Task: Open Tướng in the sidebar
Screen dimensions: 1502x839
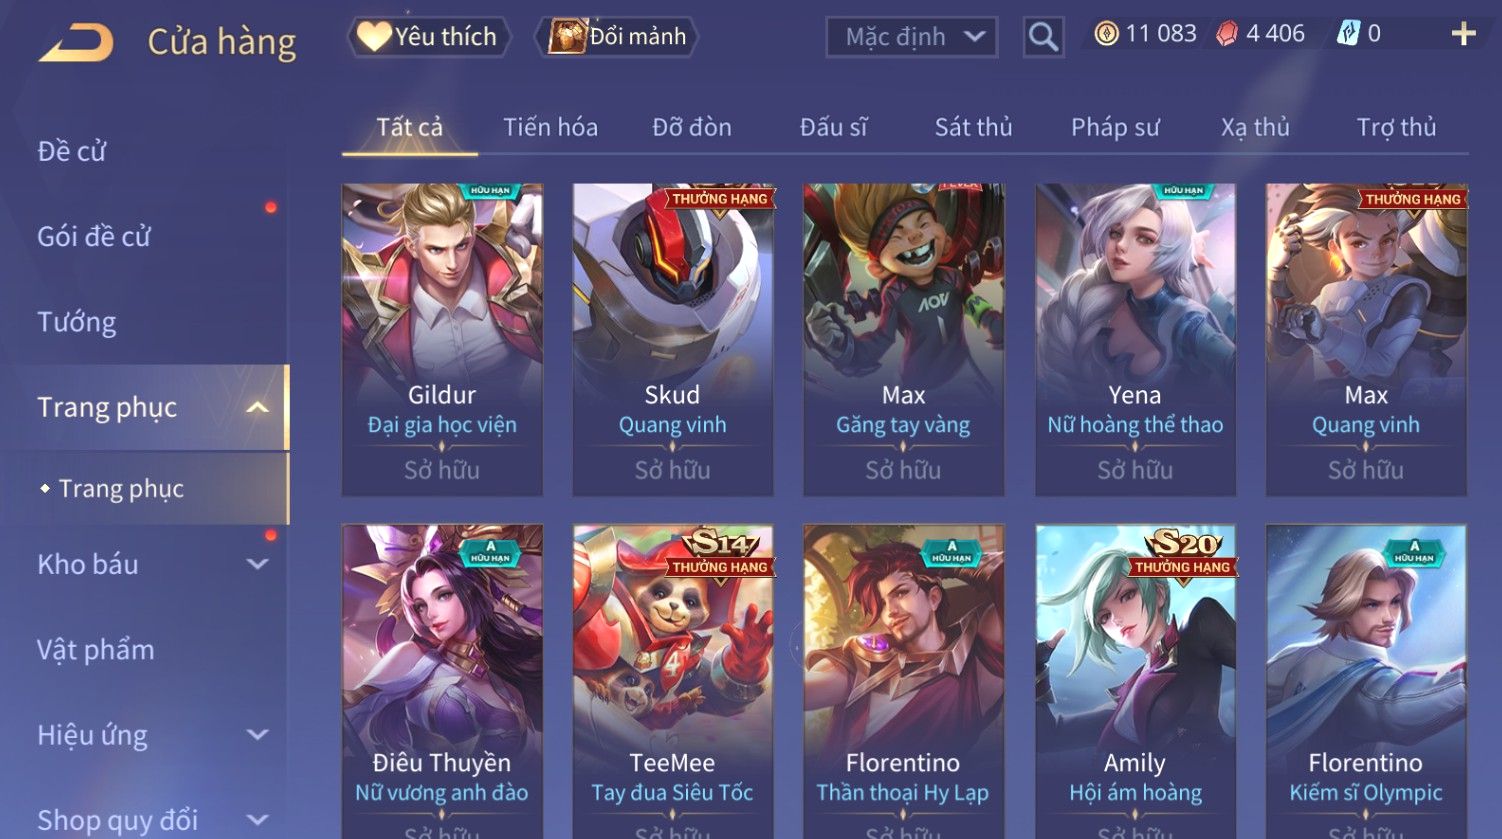Action: coord(77,322)
